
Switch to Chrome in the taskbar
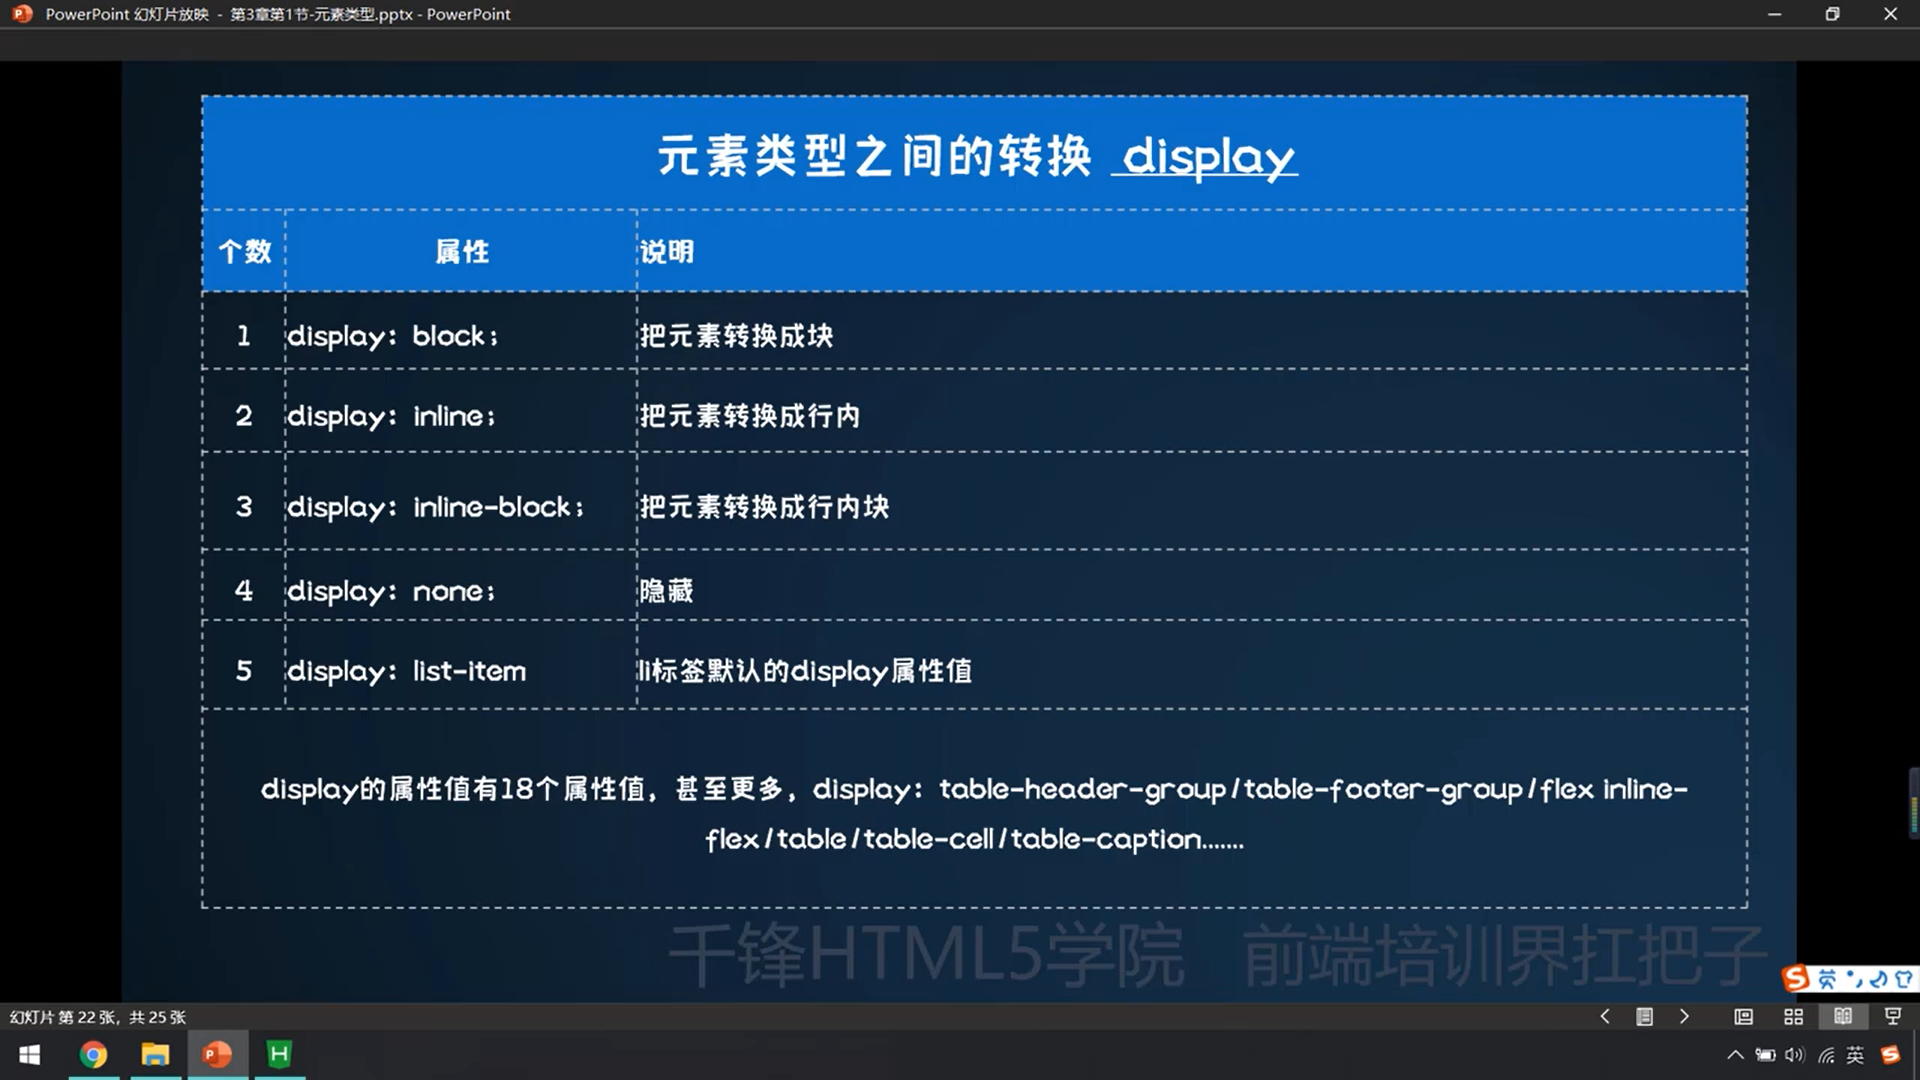click(93, 1055)
